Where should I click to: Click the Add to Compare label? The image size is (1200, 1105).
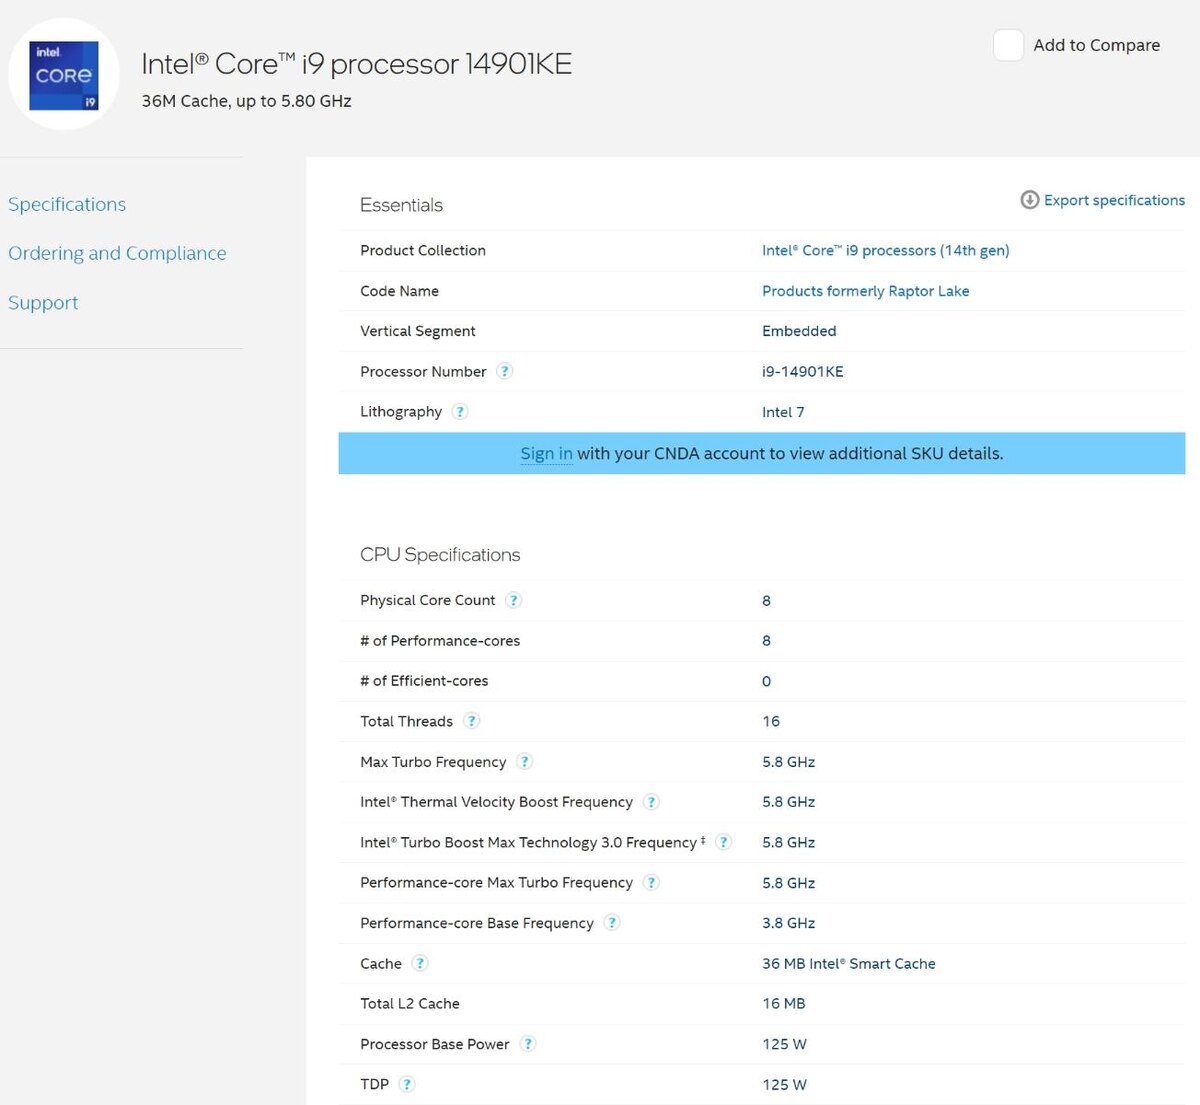1097,45
